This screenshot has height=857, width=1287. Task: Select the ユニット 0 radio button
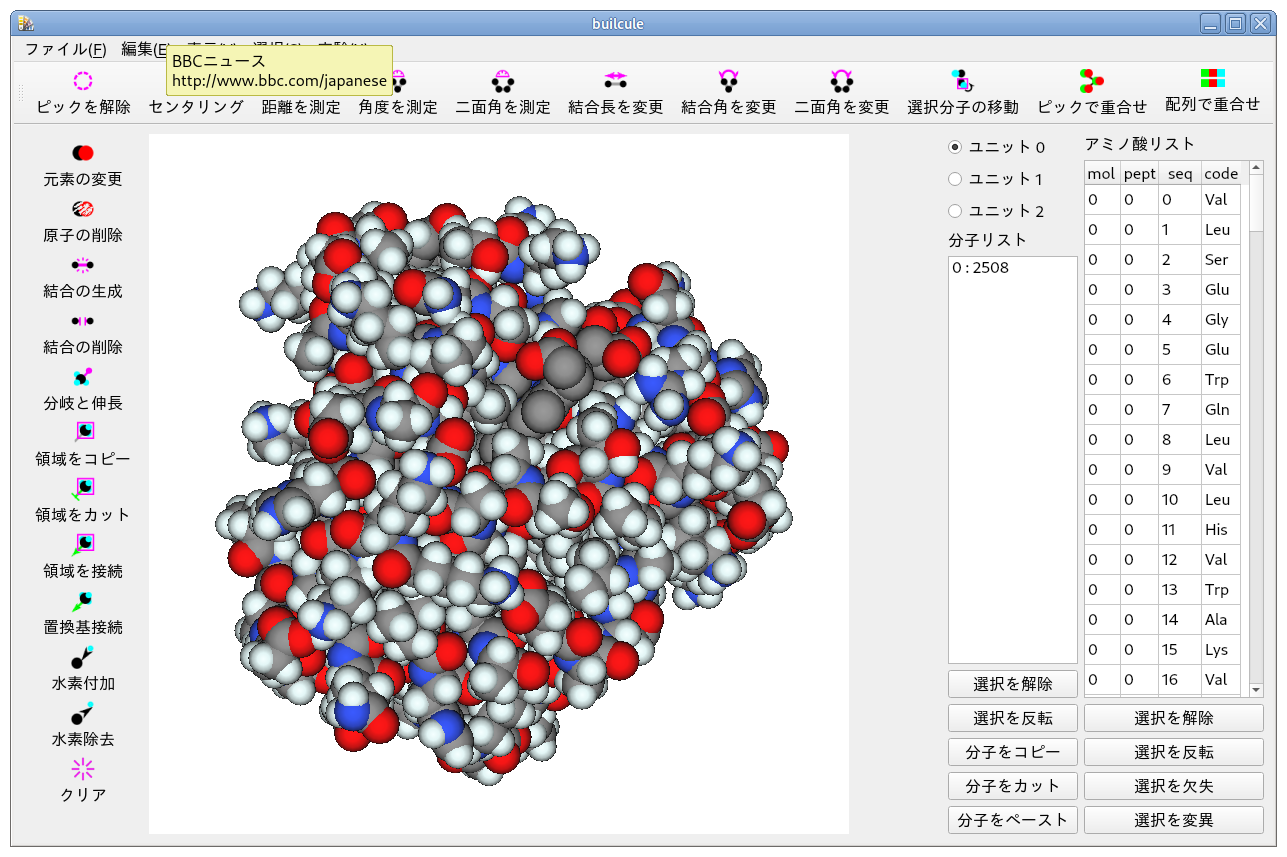(955, 147)
